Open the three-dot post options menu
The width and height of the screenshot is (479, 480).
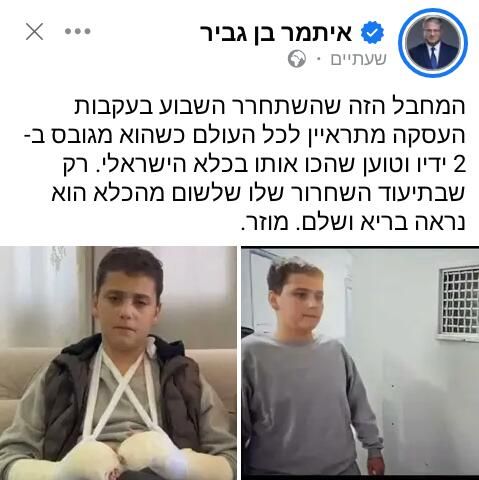(78, 32)
